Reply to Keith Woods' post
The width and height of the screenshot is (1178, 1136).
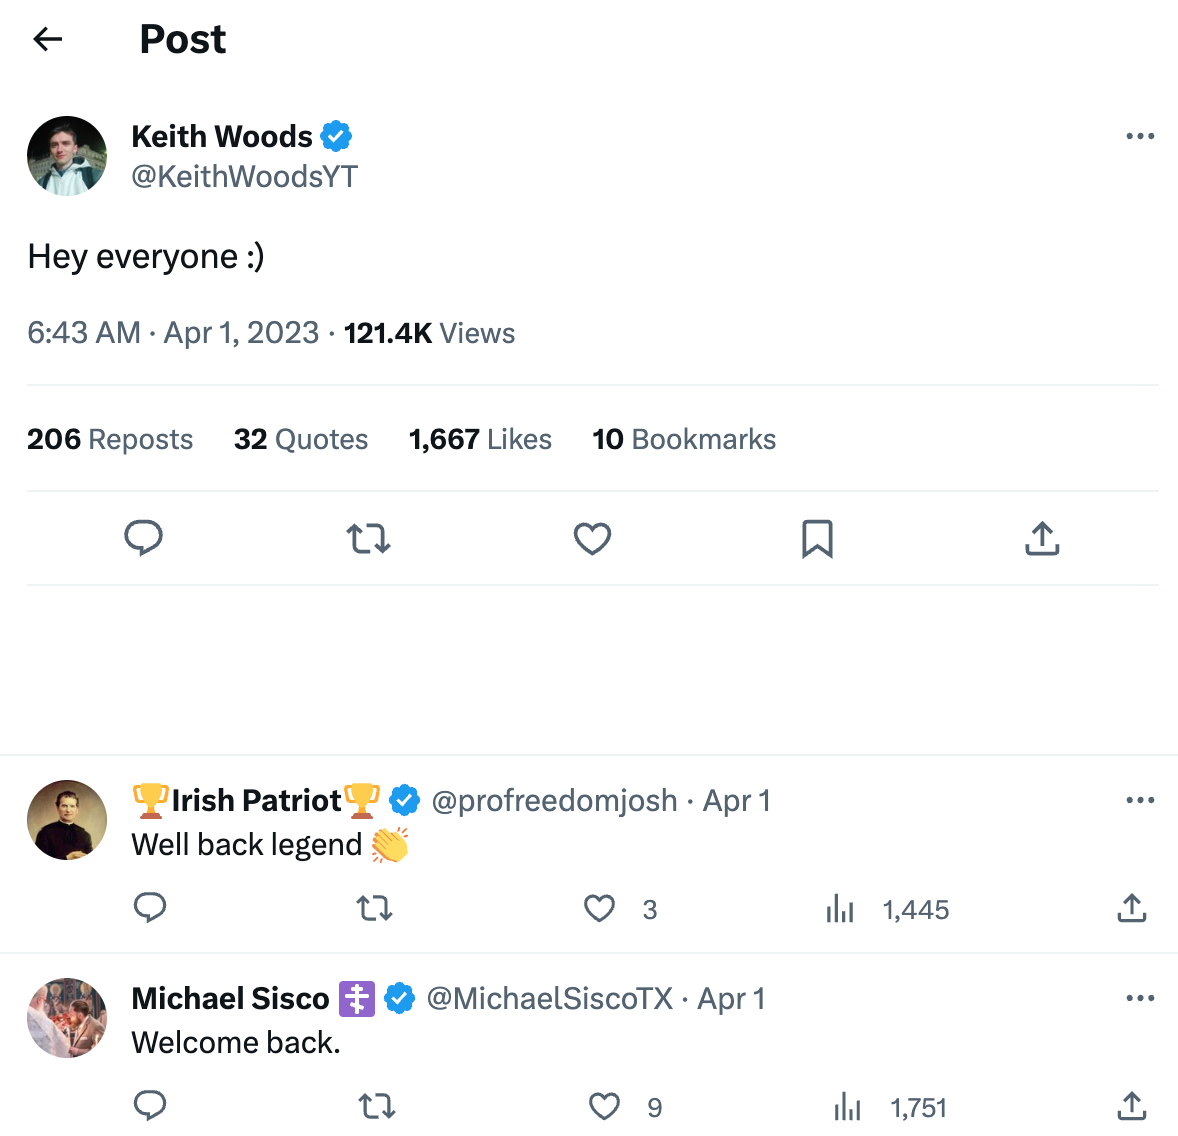click(143, 538)
